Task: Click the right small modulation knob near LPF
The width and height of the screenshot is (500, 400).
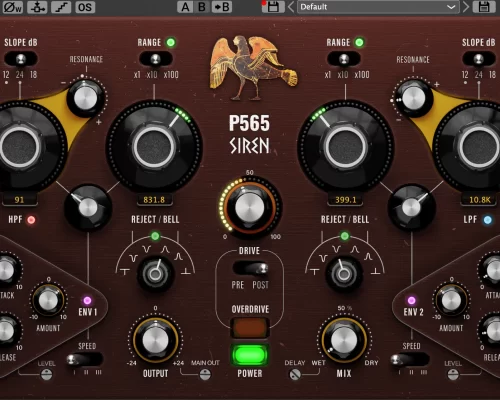Action: click(411, 207)
